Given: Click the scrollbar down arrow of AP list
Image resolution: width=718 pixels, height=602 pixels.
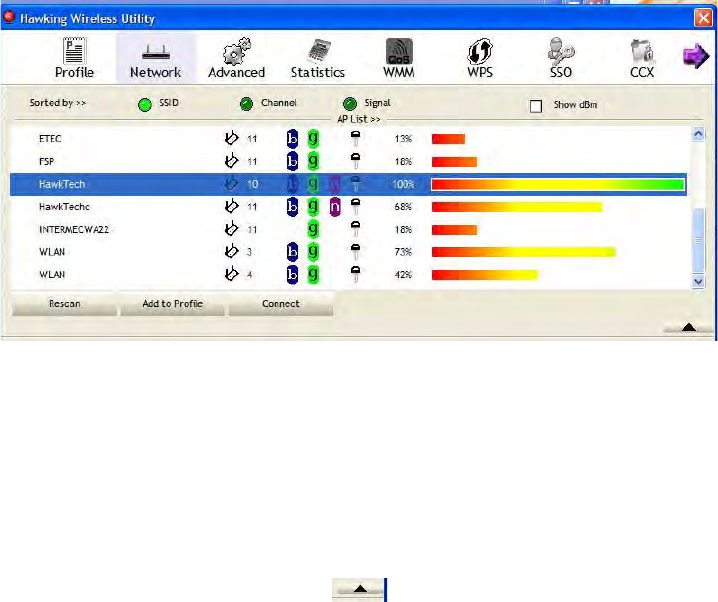Looking at the screenshot, I should click(698, 281).
